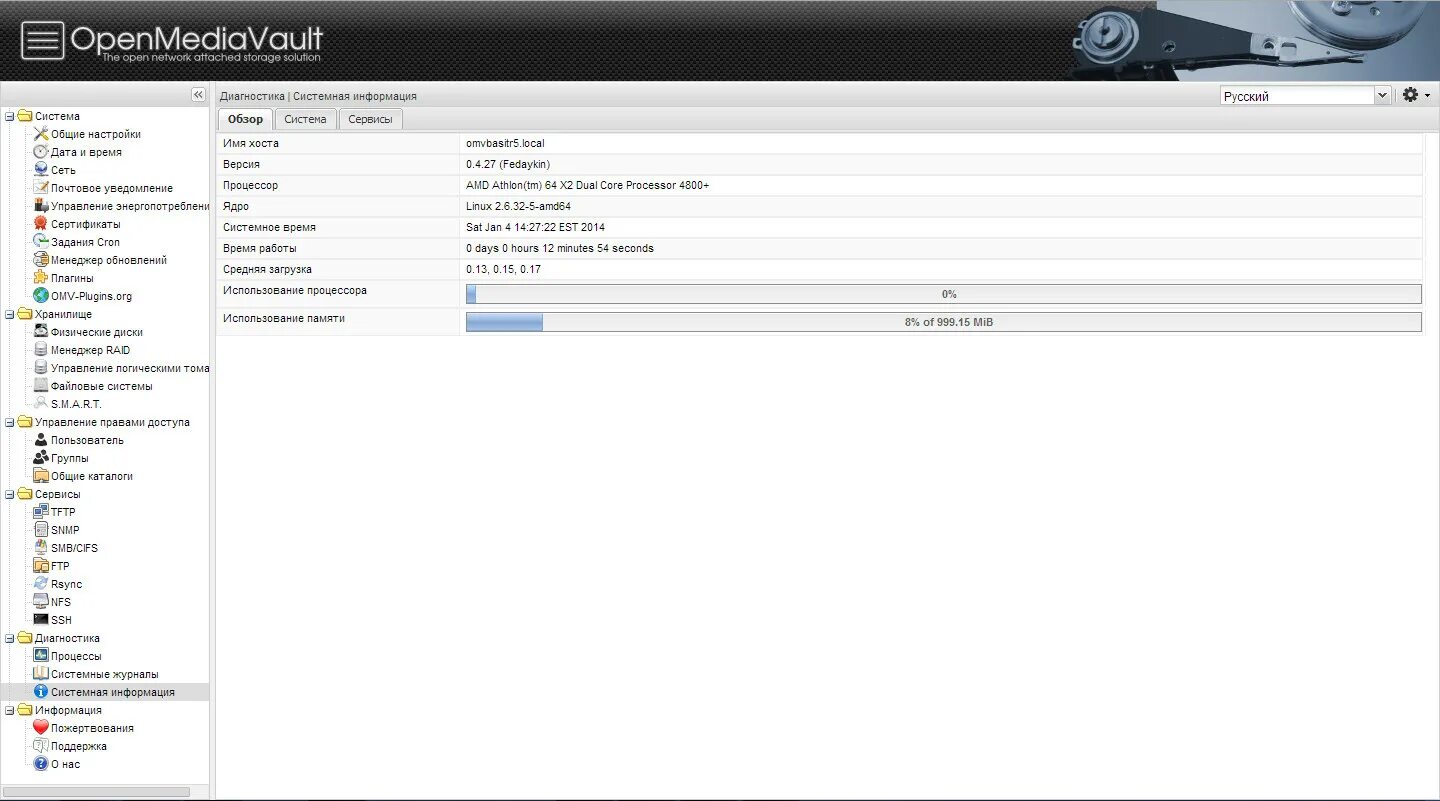Screen dimensions: 1440x801
Task: Open Общие настройки wrench icon
Action: pos(41,134)
